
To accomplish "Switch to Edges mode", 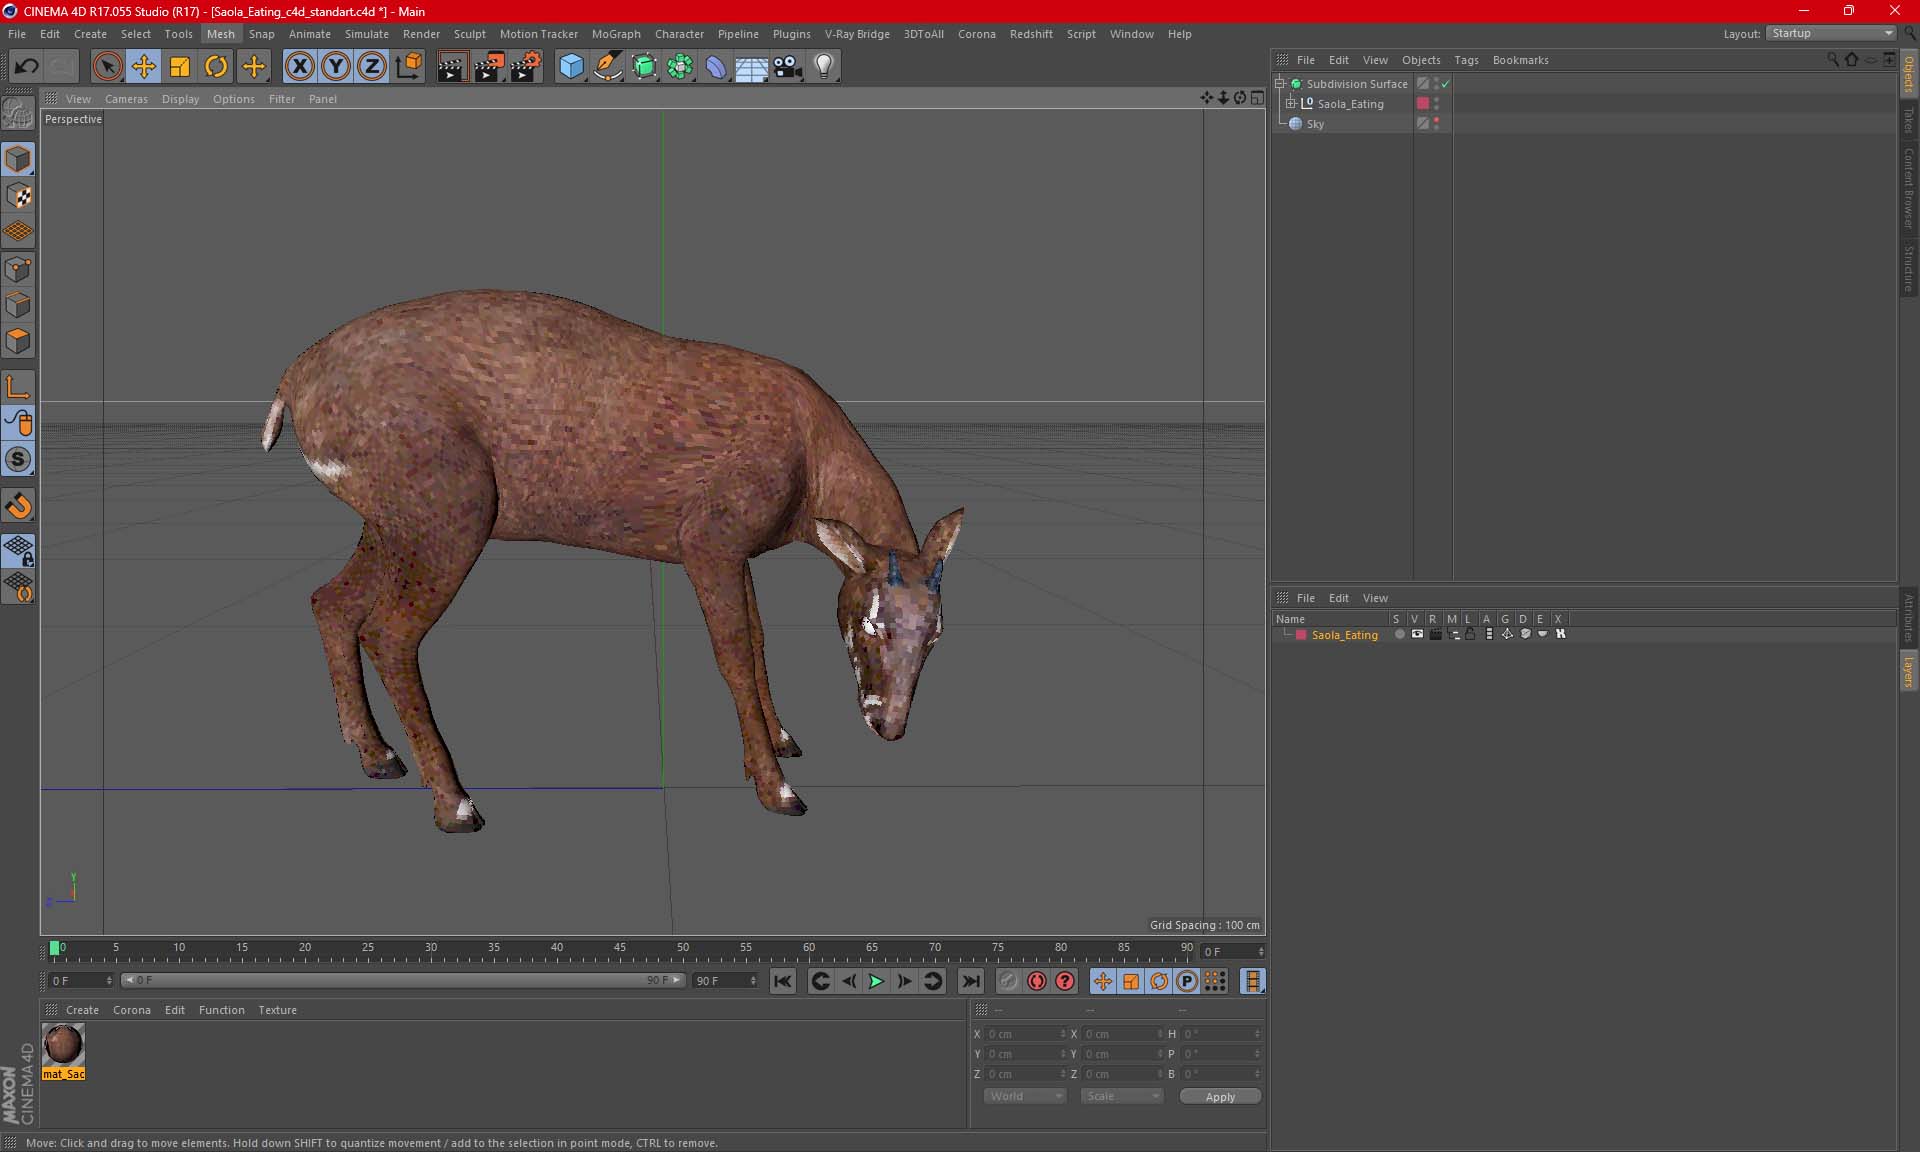I will point(19,305).
